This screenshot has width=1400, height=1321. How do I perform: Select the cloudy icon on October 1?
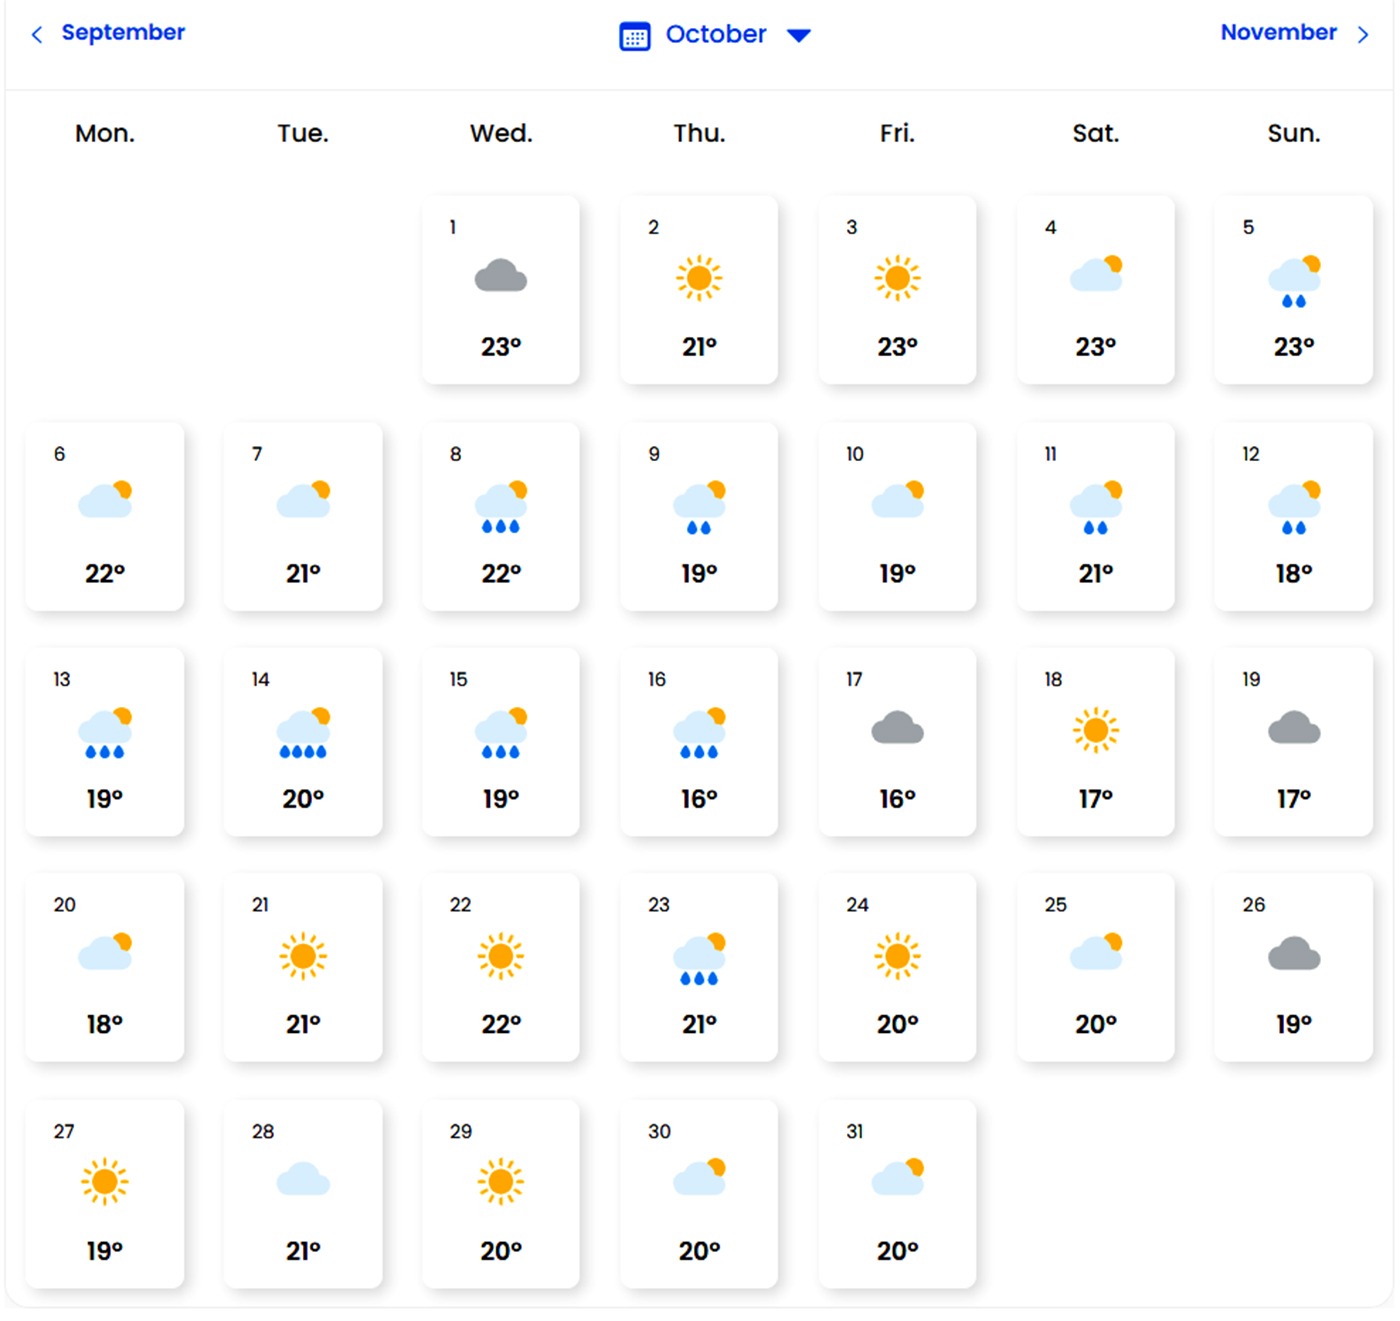pyautogui.click(x=500, y=276)
